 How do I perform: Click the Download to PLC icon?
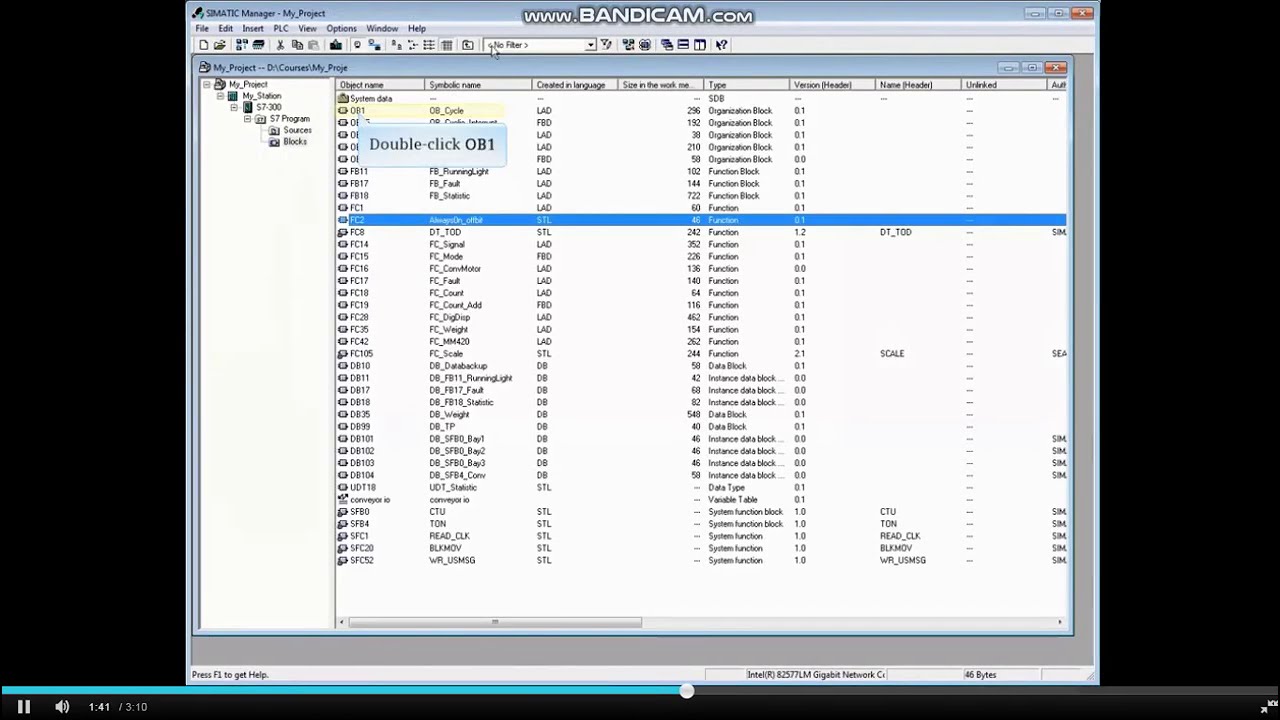tap(336, 45)
